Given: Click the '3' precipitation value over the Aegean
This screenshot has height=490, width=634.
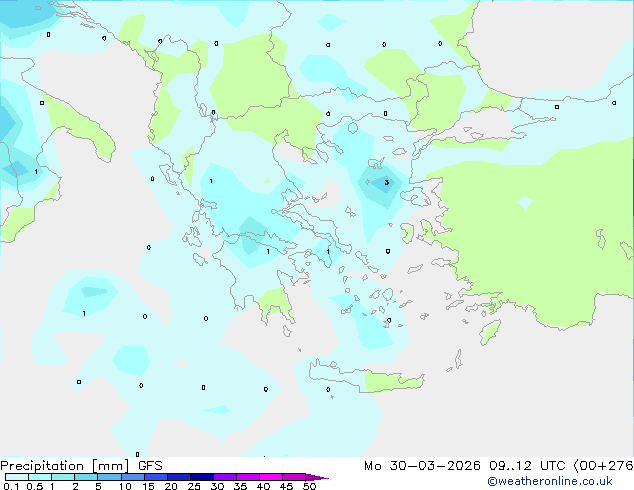Looking at the screenshot, I should click(x=387, y=182).
